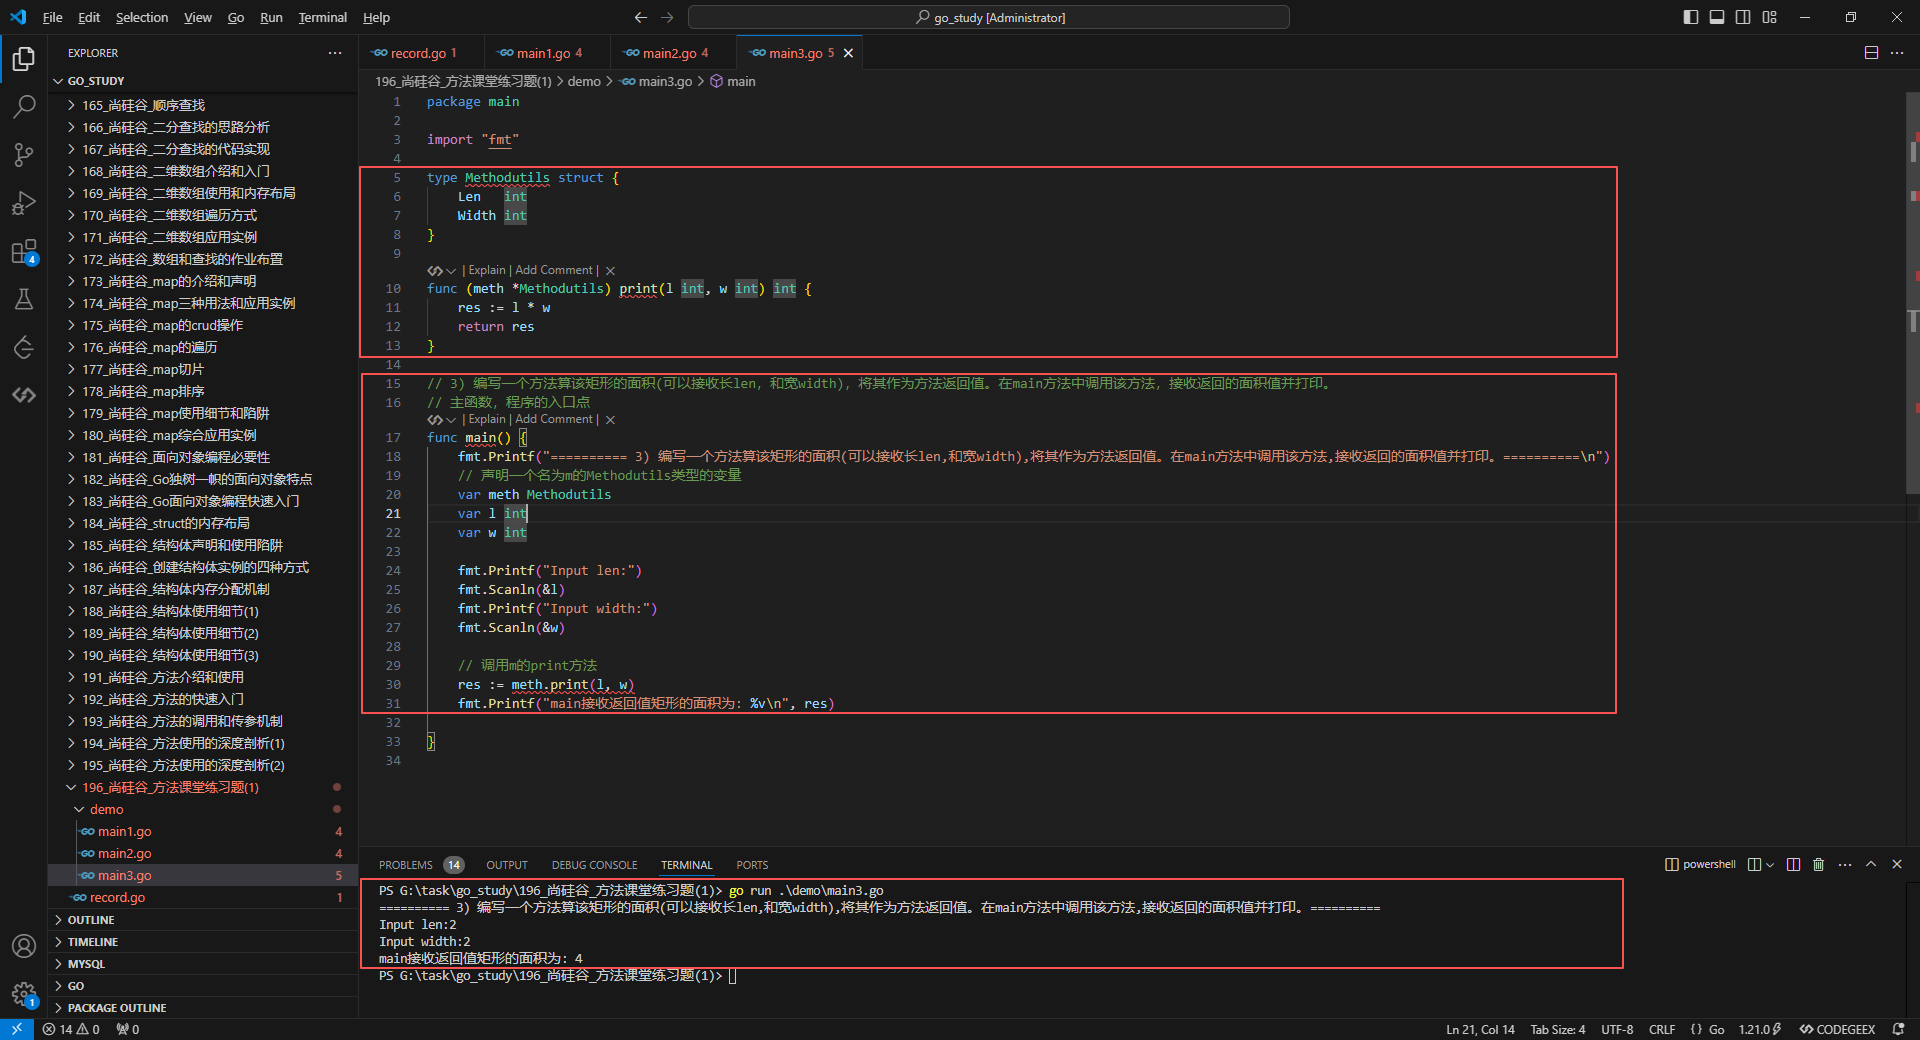Screen dimensions: 1920x1040
Task: Select the powershell terminal instance
Action: (1700, 865)
